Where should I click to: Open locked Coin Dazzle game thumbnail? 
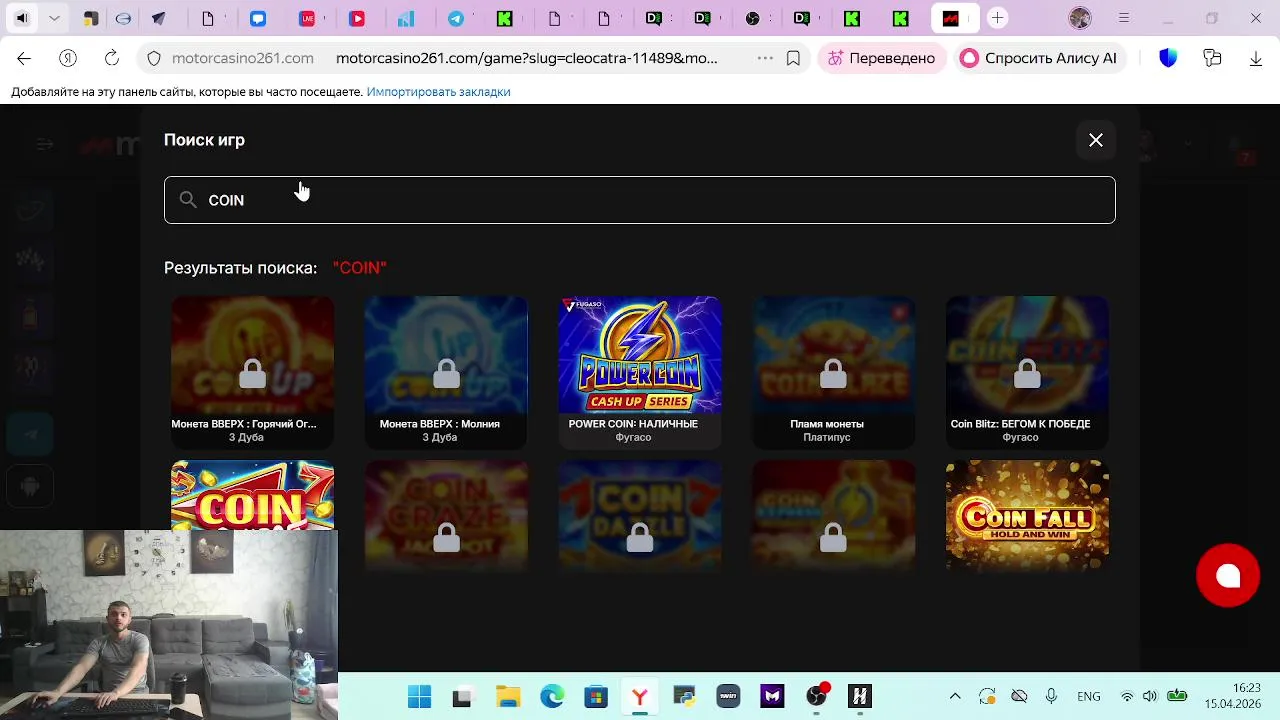click(640, 516)
